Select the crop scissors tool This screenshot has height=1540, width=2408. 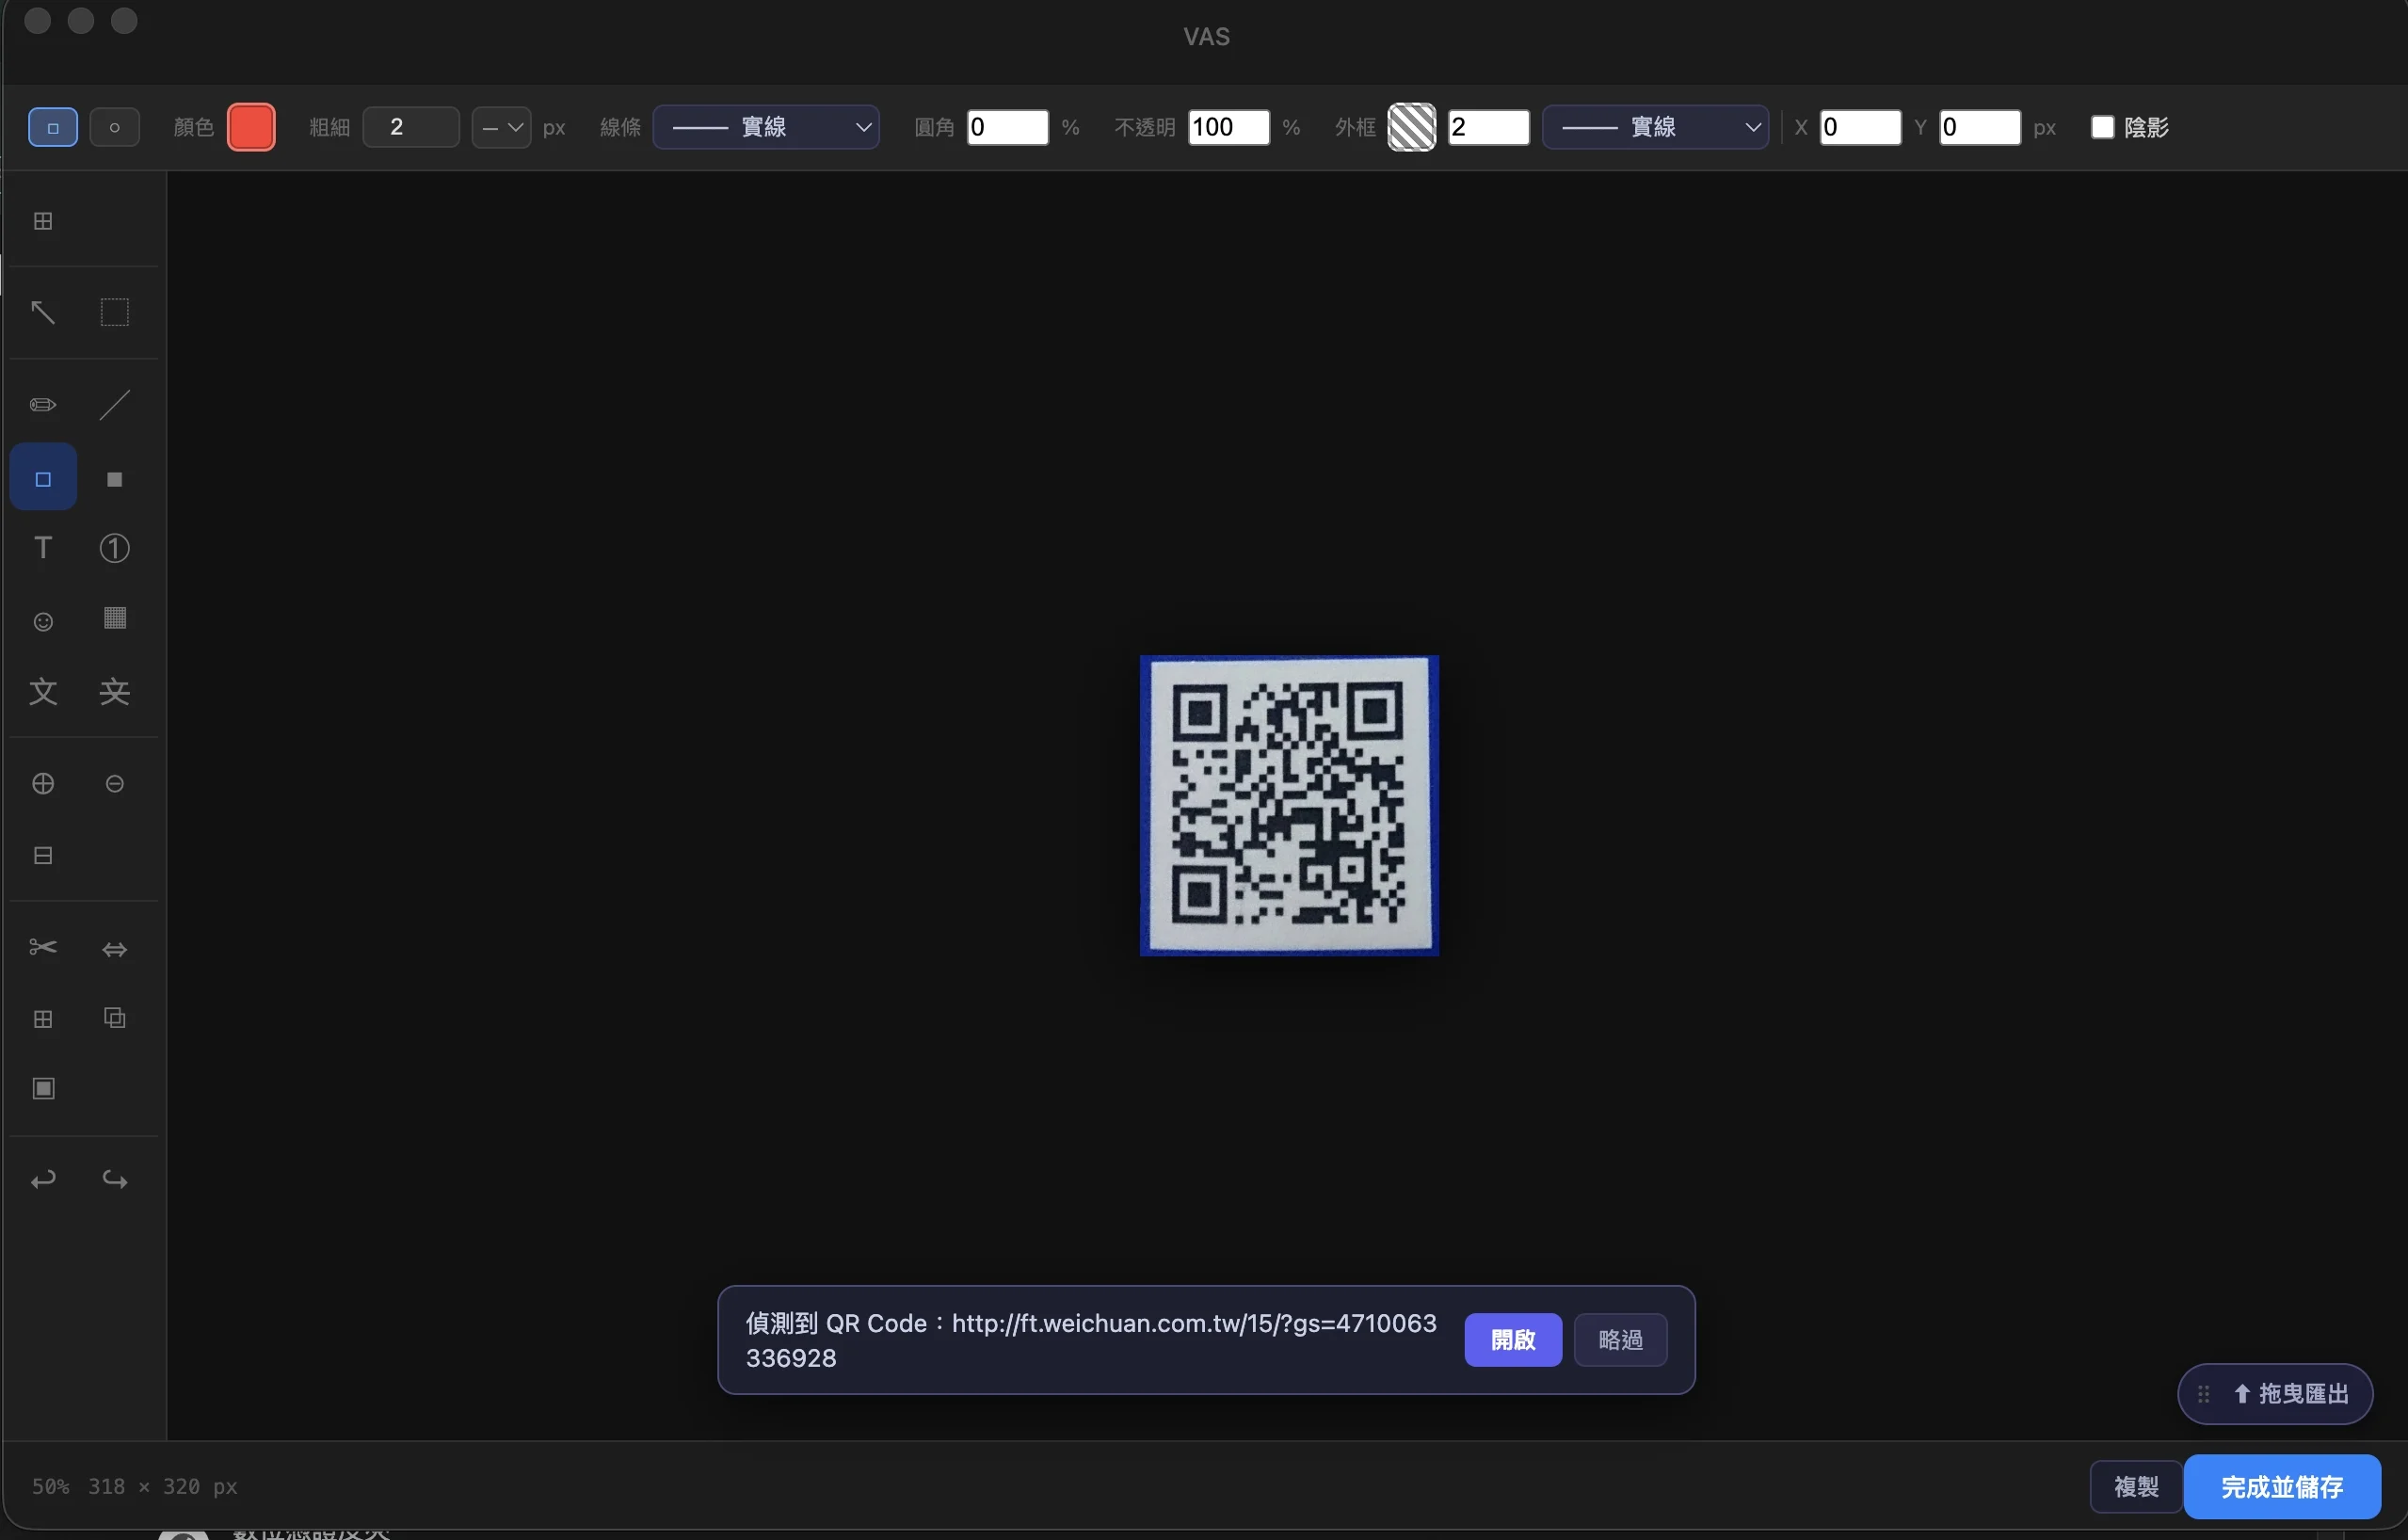[42, 947]
